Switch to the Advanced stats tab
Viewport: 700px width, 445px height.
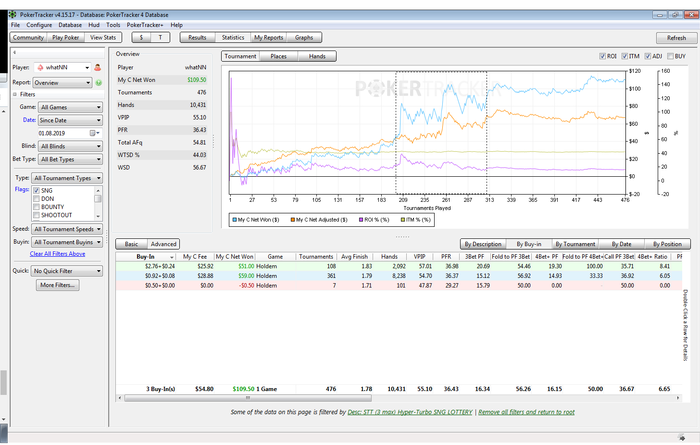coord(163,244)
